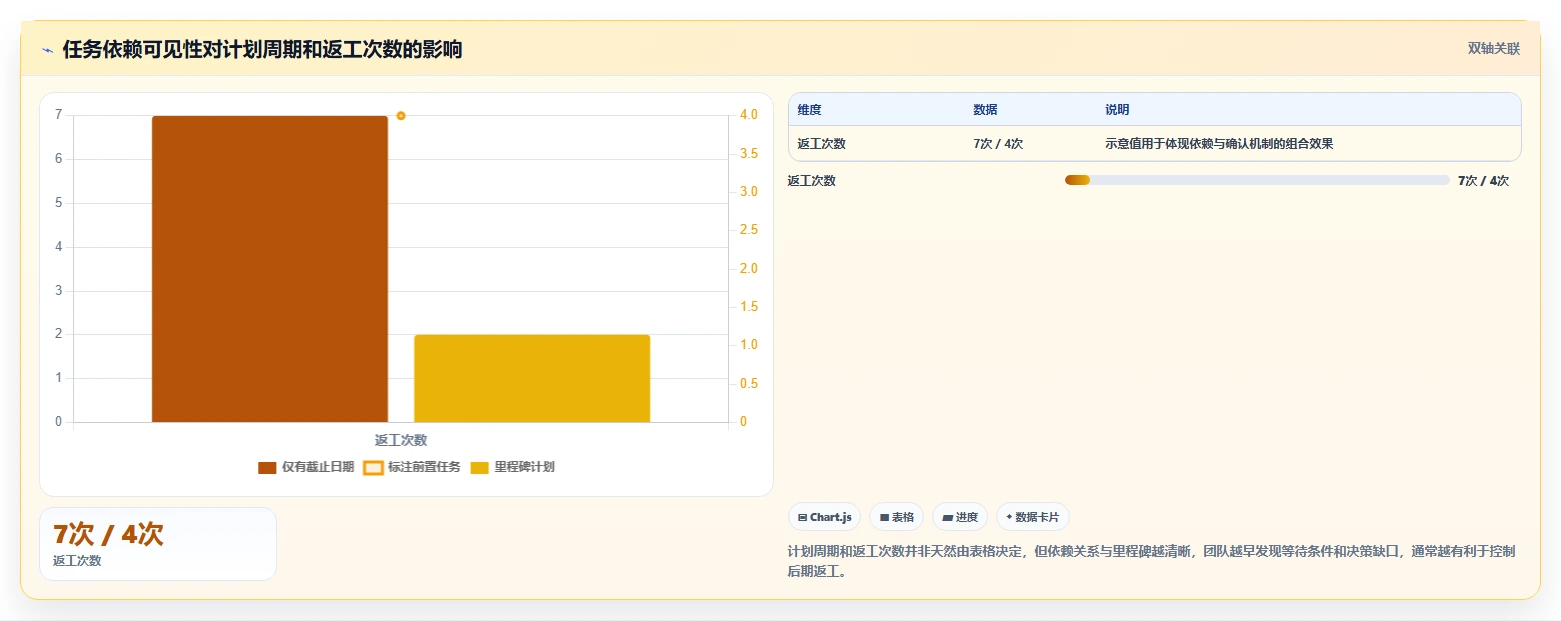
Task: Click the 返工次数 progress bar
Action: point(1257,180)
